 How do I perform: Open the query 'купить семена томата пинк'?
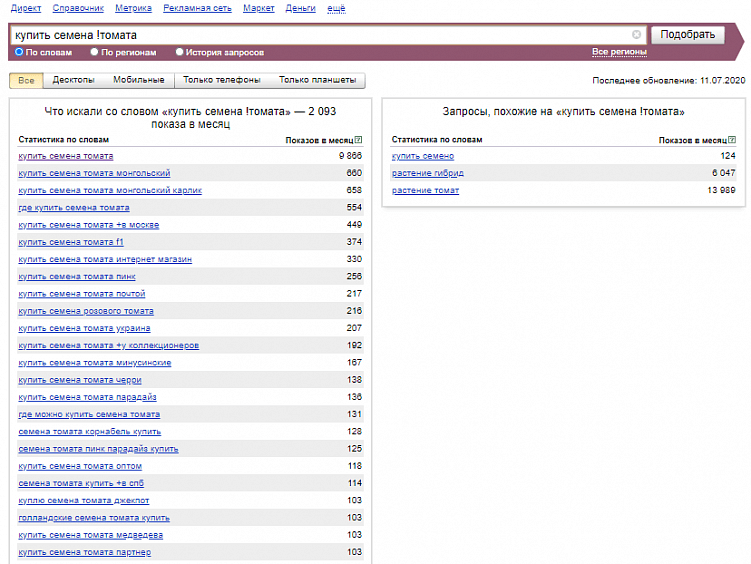(x=77, y=277)
